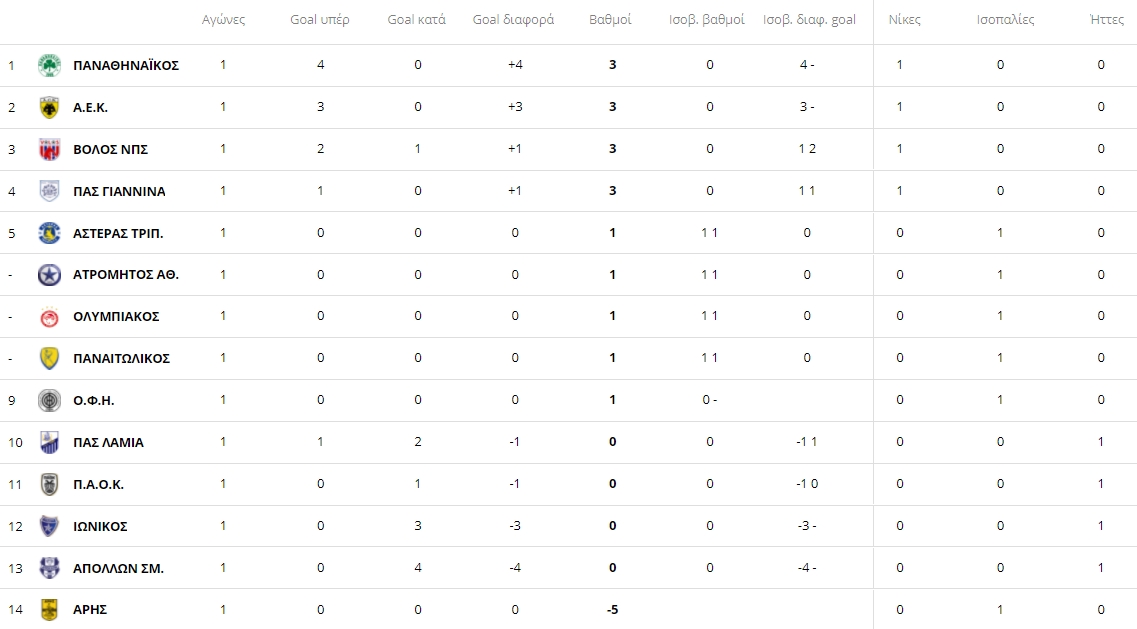The image size is (1137, 629).
Task: Sort table by Βαθμοί column header
Action: 610,20
